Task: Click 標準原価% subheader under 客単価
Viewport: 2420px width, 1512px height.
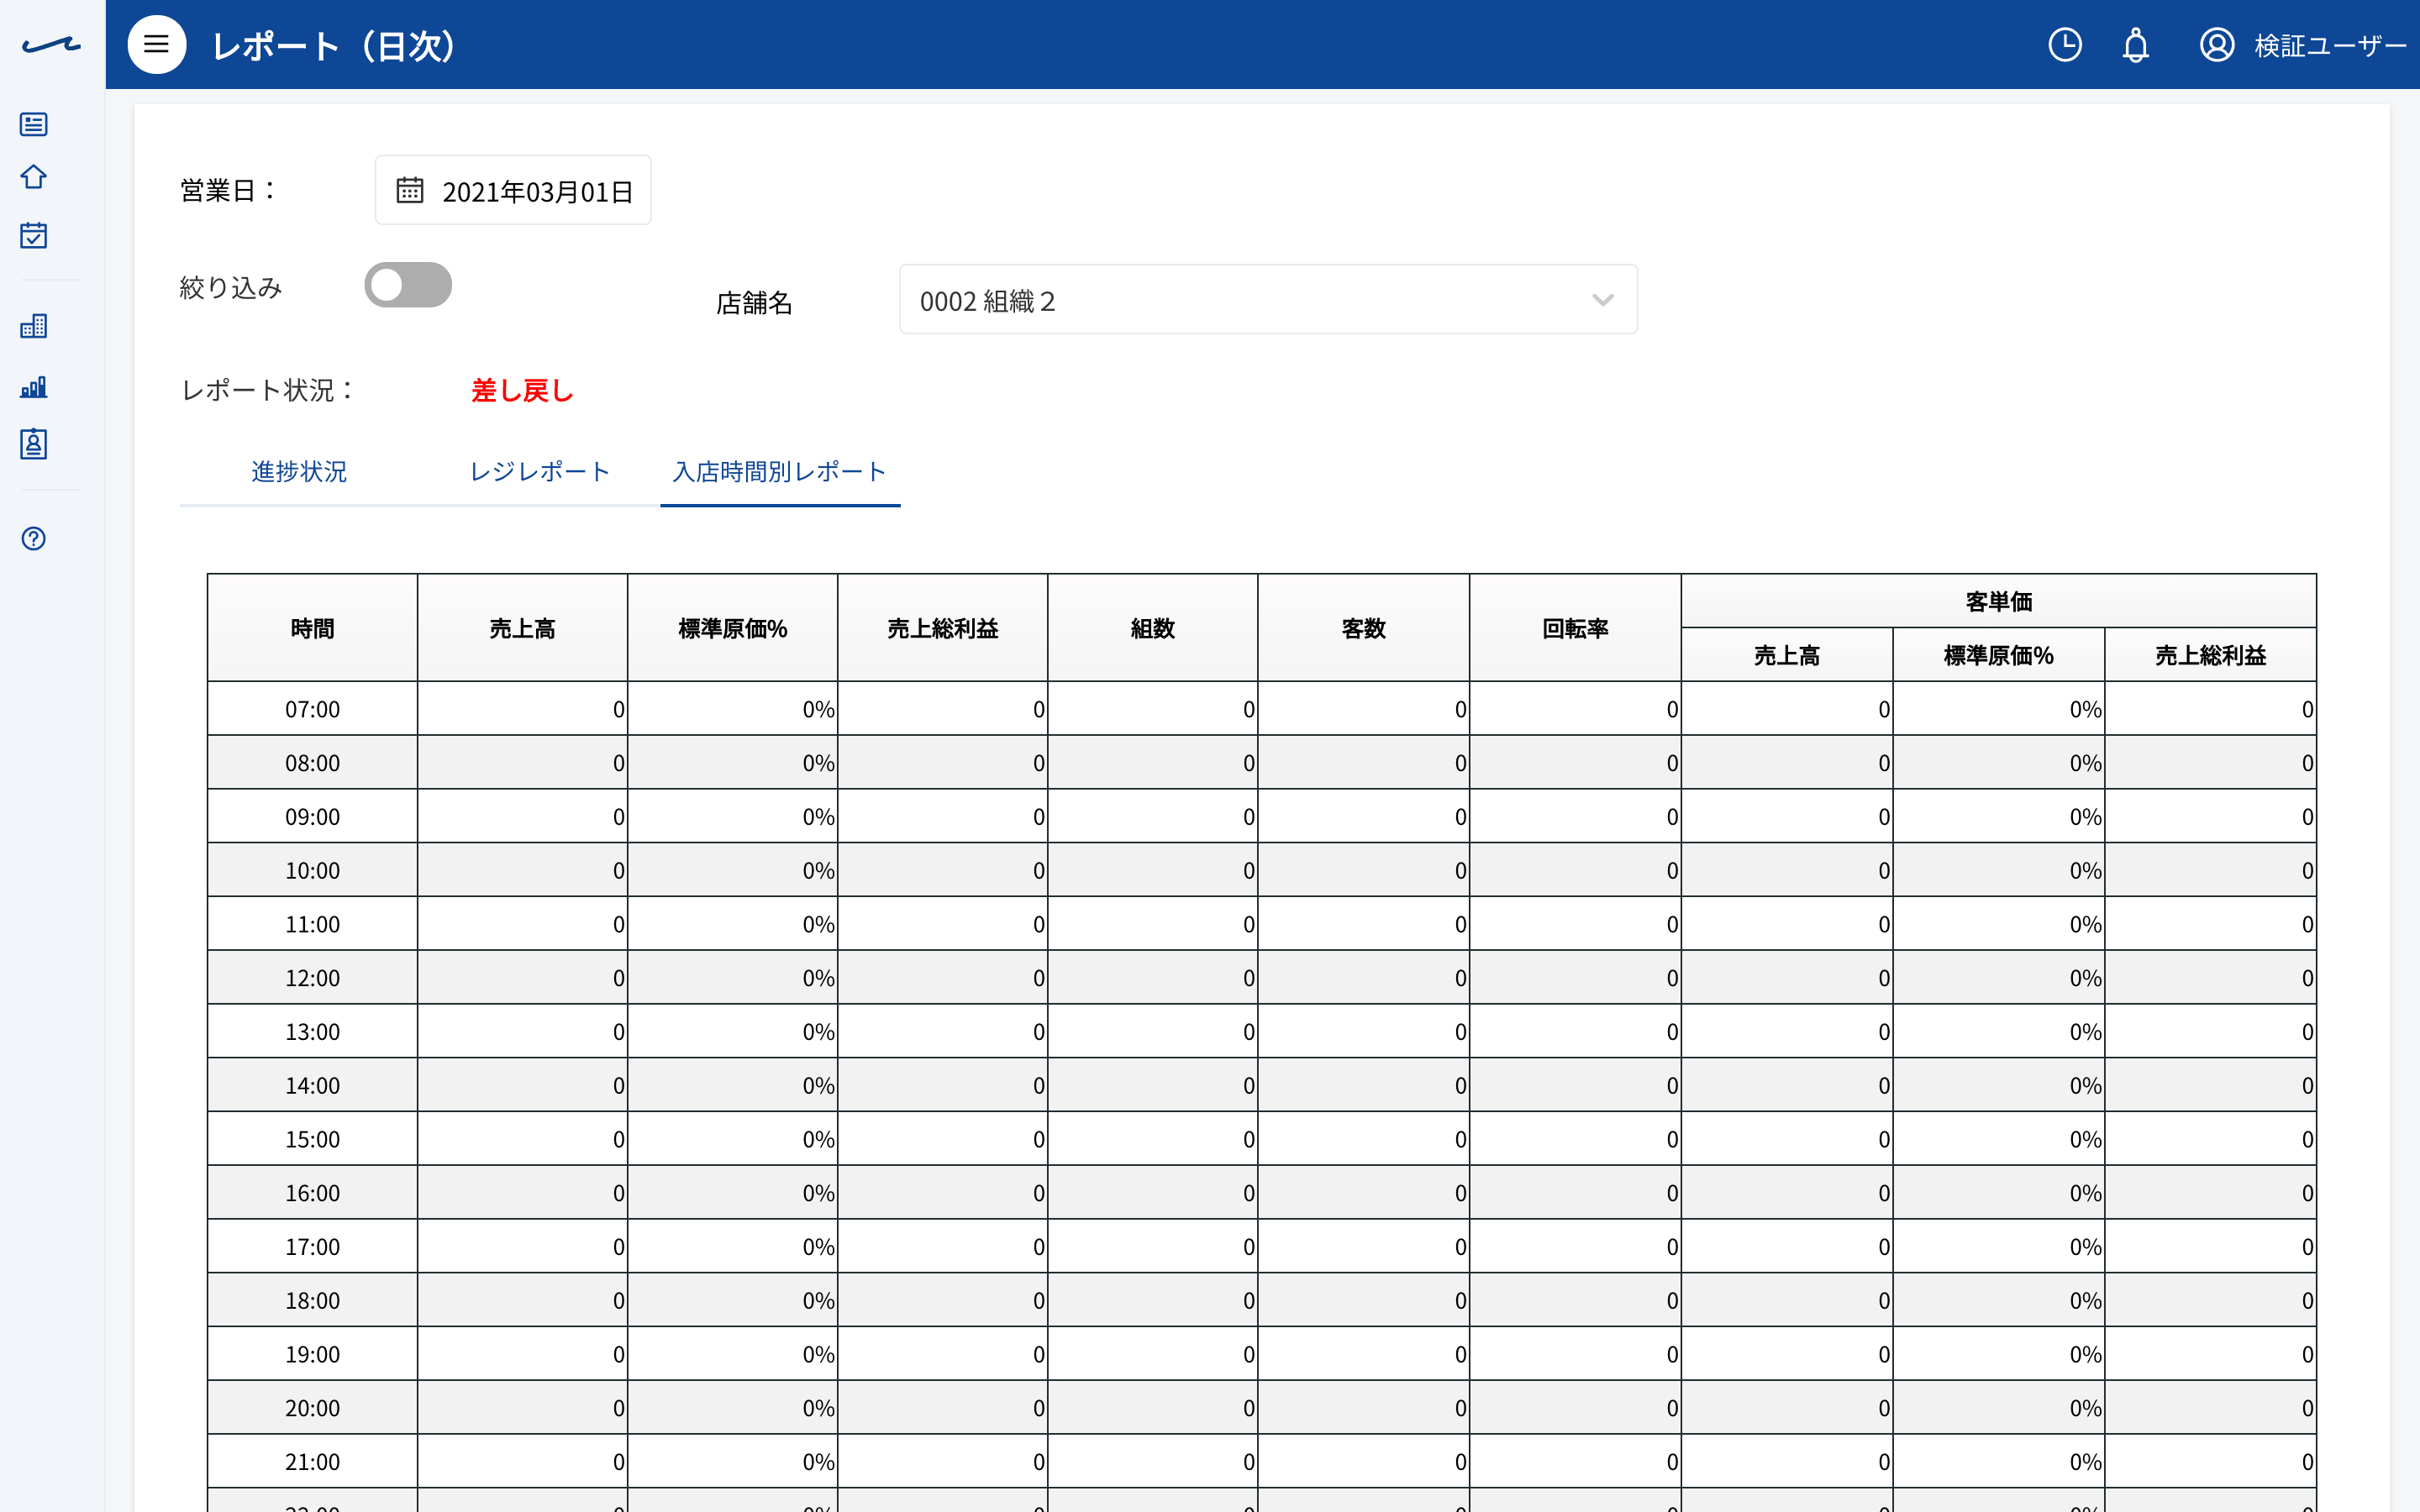Action: point(1998,655)
